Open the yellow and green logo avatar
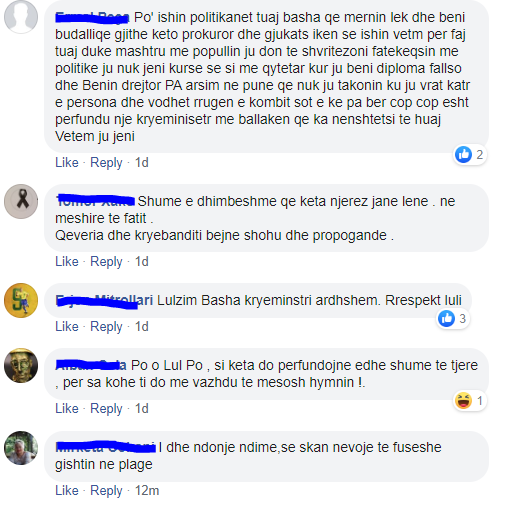Image resolution: width=509 pixels, height=505 pixels. click(21, 300)
